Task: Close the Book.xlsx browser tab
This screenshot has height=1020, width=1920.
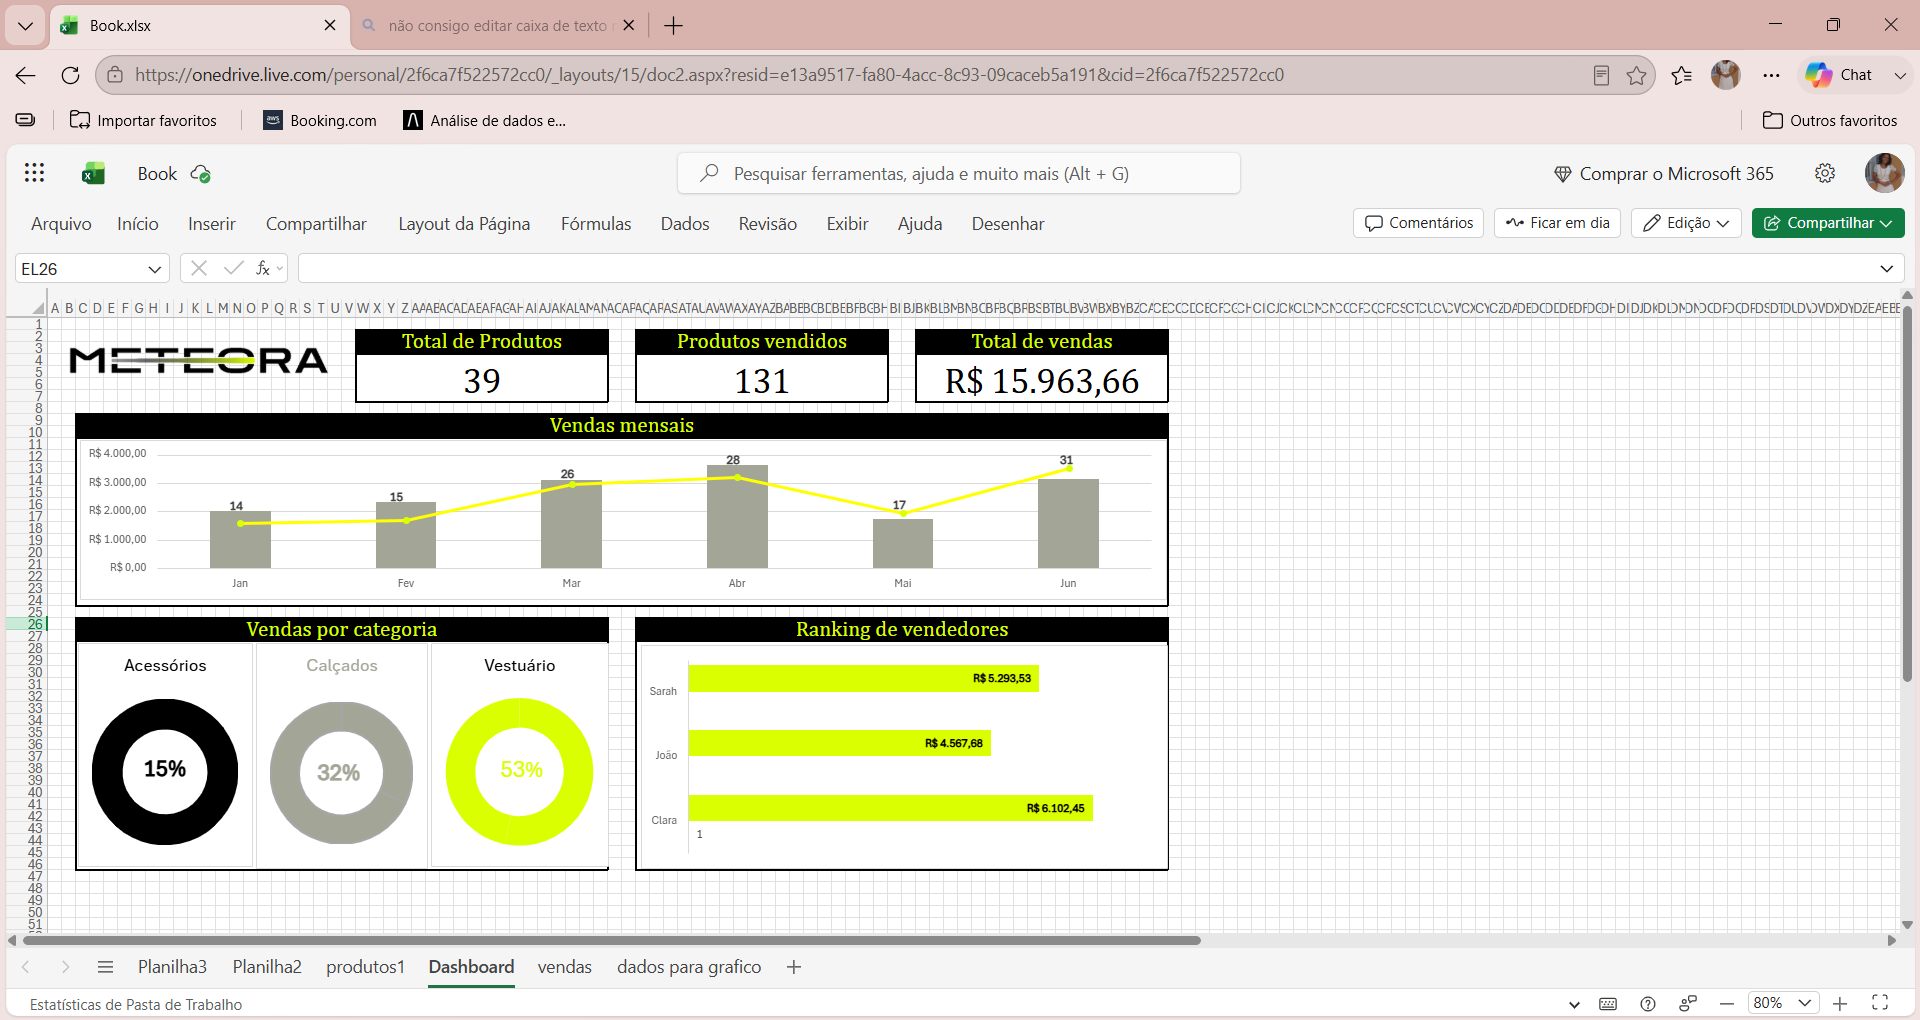Action: pos(330,26)
